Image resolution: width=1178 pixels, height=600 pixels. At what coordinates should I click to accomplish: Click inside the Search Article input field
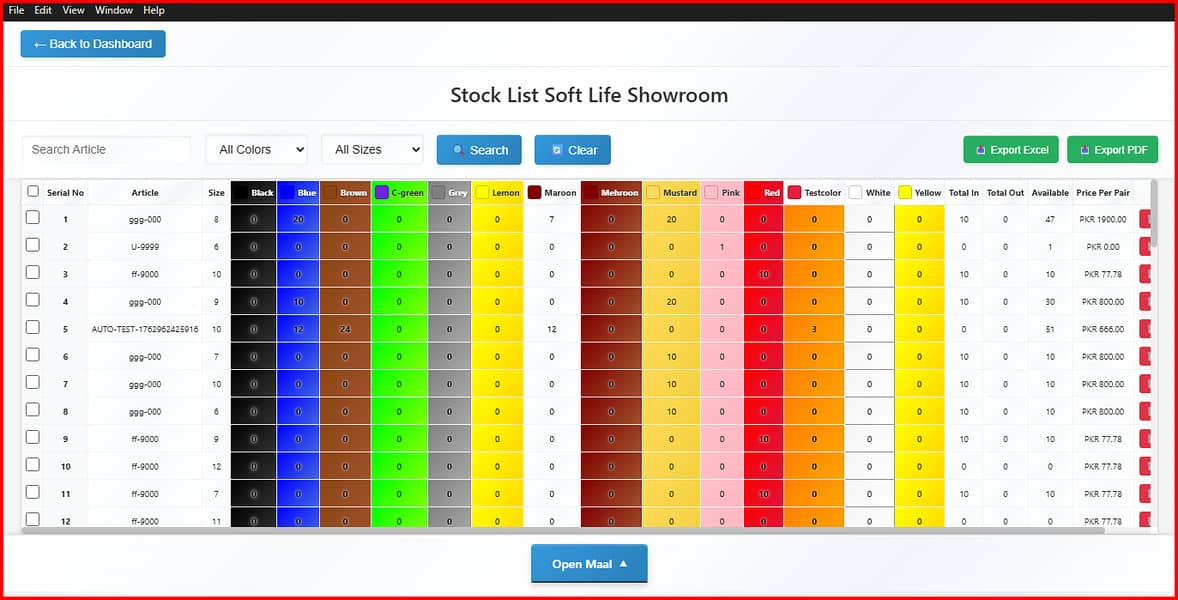point(105,149)
